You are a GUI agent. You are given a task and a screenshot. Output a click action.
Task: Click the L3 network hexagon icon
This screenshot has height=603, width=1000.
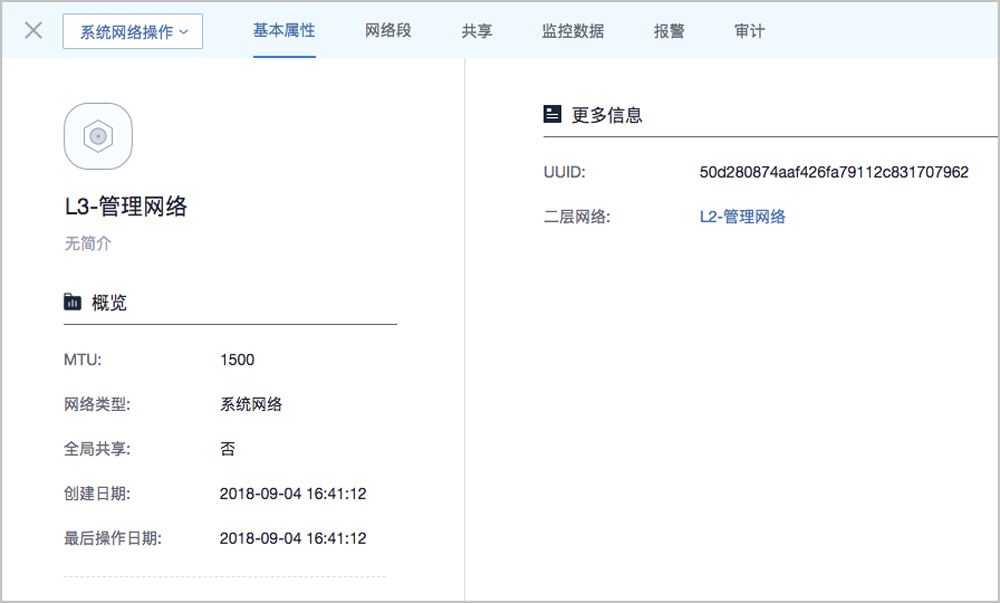(x=98, y=137)
